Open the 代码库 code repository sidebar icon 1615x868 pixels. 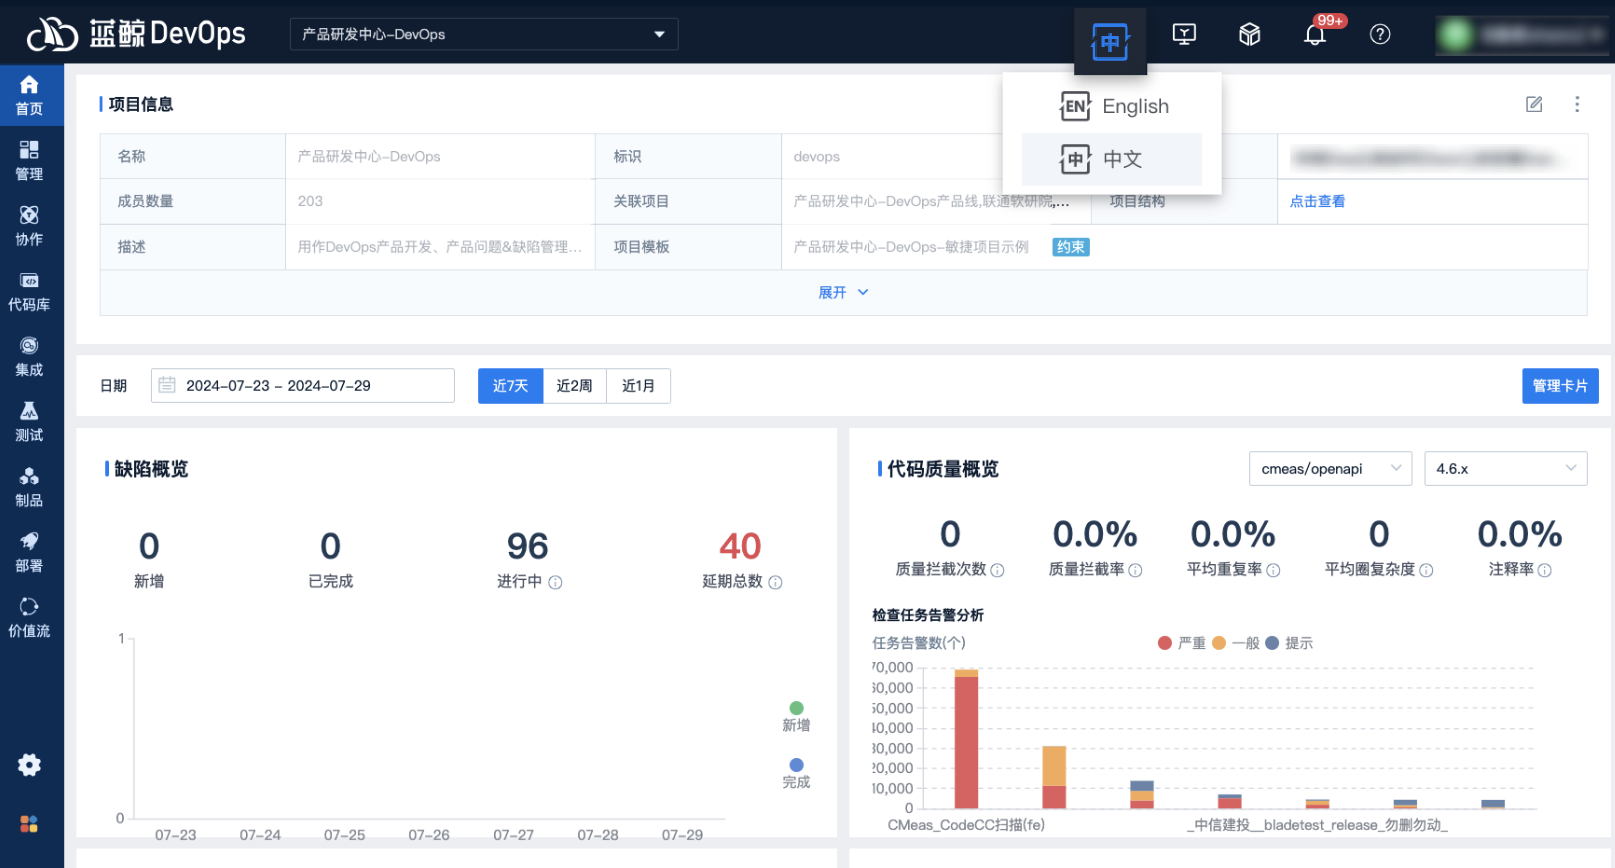pyautogui.click(x=29, y=291)
